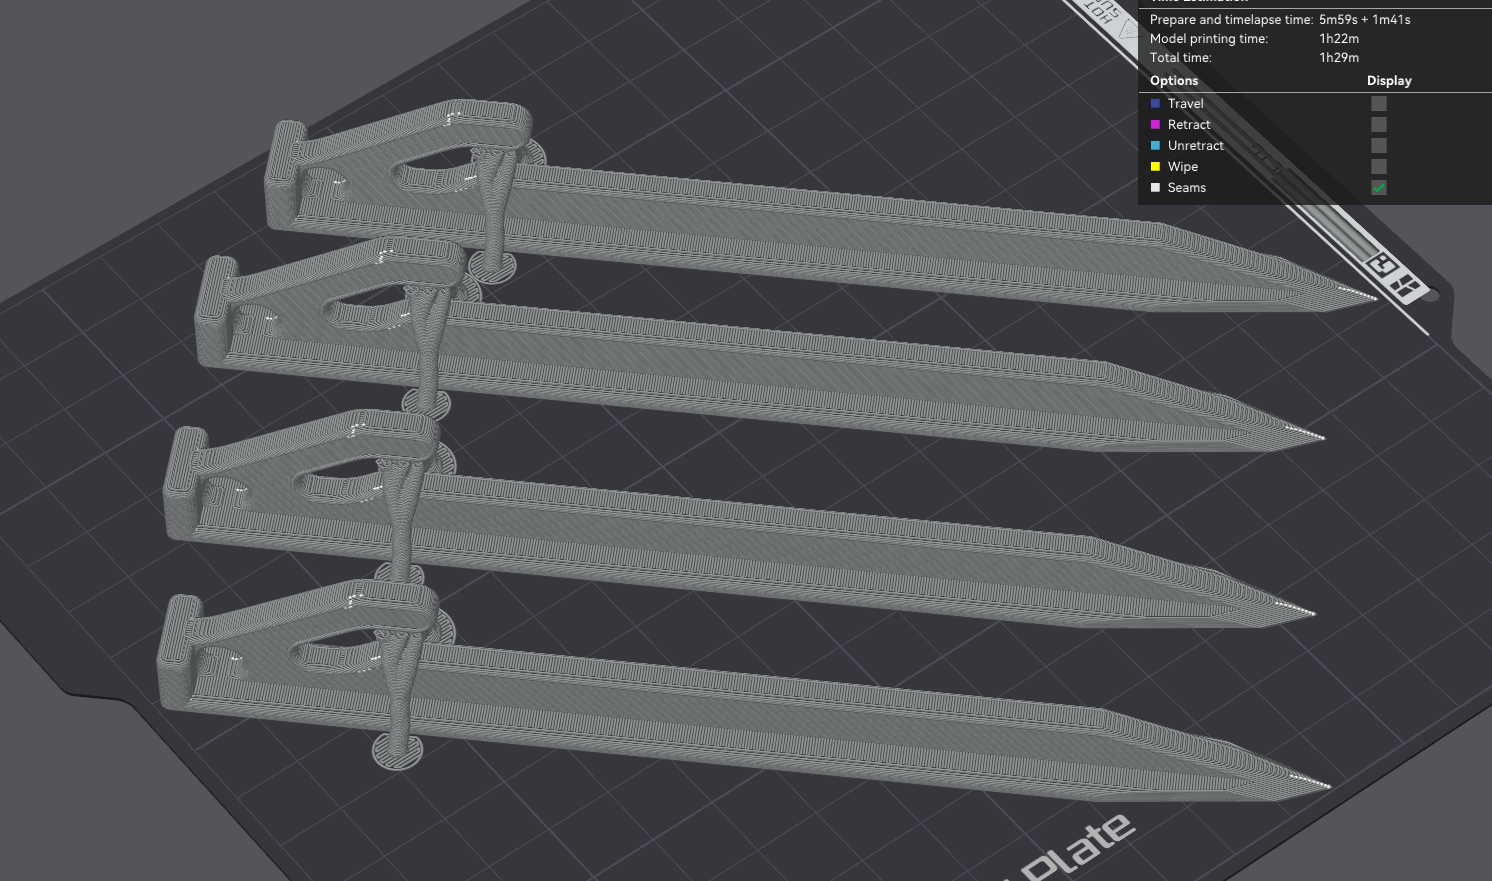Enable the Retract display checkbox
Image resolution: width=1492 pixels, height=881 pixels.
click(x=1379, y=124)
